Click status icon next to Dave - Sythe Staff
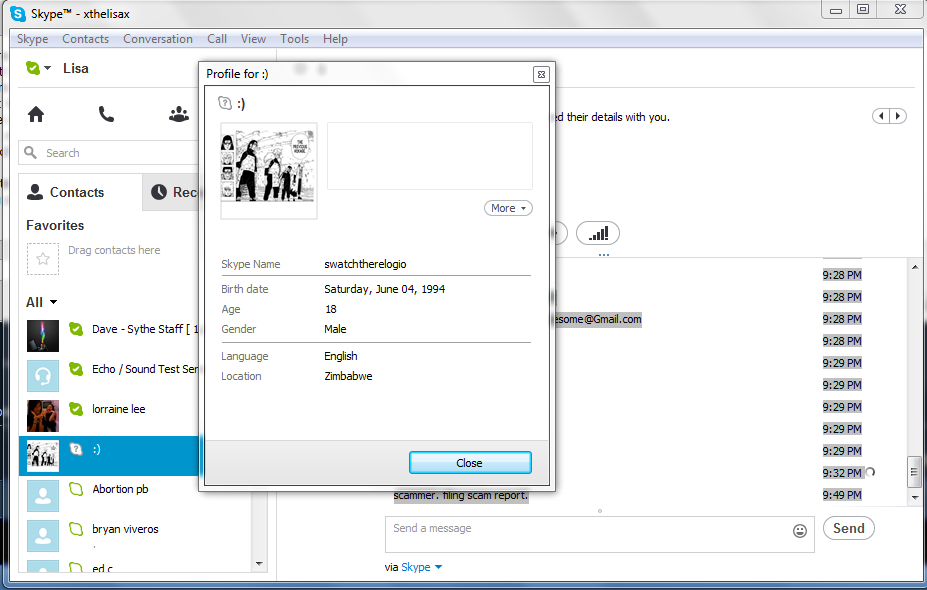 pos(76,329)
